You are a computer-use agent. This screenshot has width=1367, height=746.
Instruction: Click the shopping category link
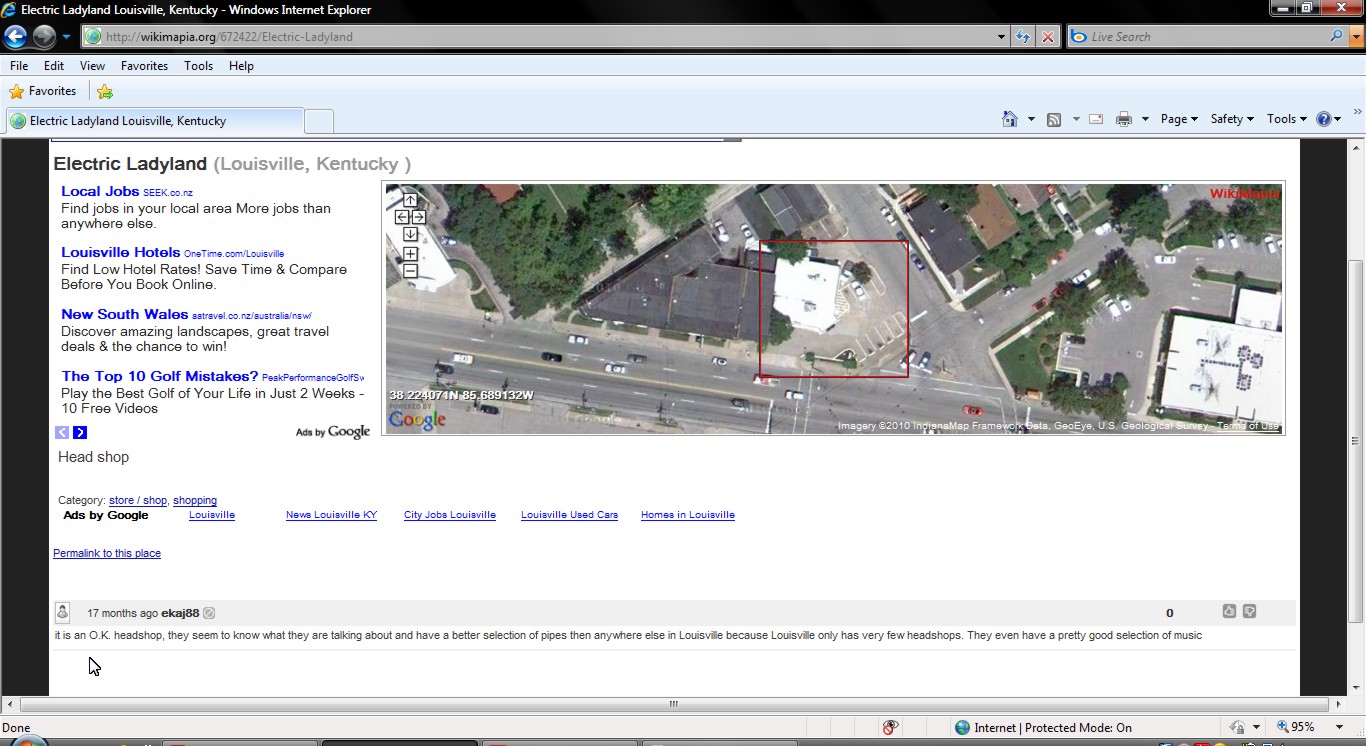pos(195,500)
